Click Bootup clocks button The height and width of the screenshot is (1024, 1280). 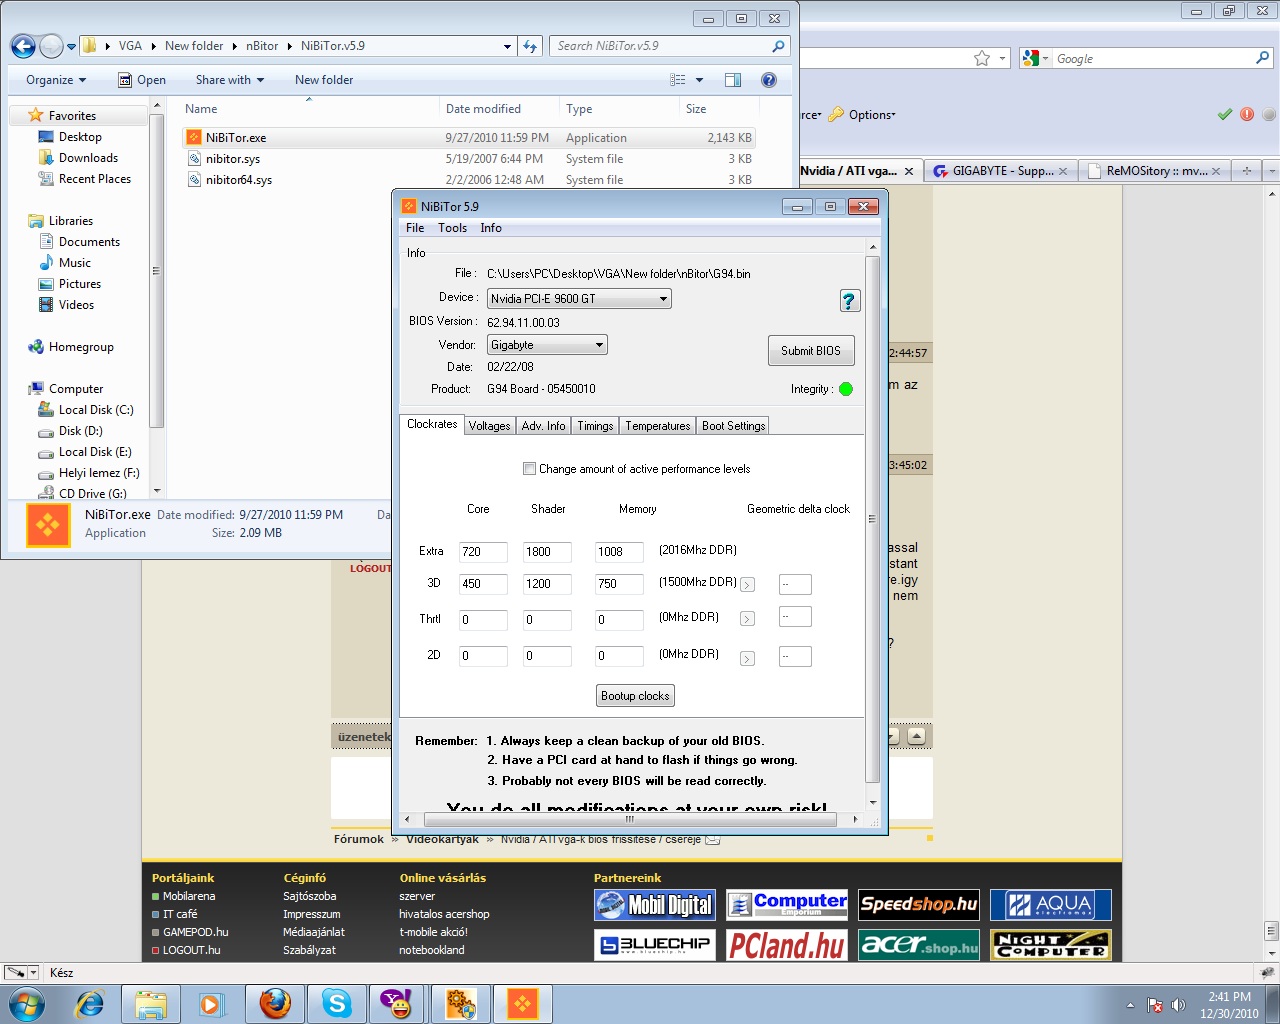[x=635, y=696]
